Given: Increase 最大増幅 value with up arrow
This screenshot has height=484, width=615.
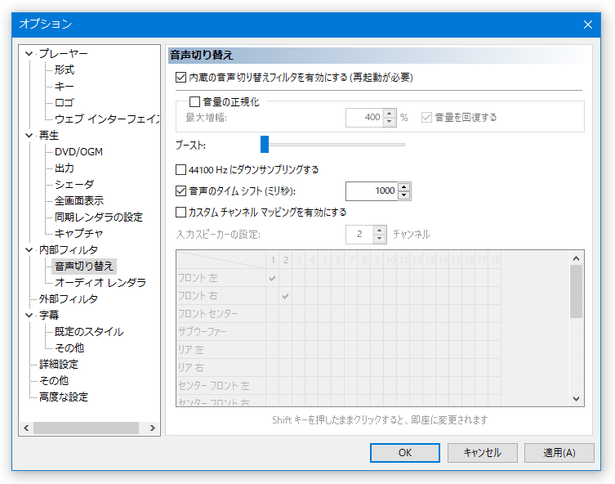Looking at the screenshot, I should click(389, 113).
